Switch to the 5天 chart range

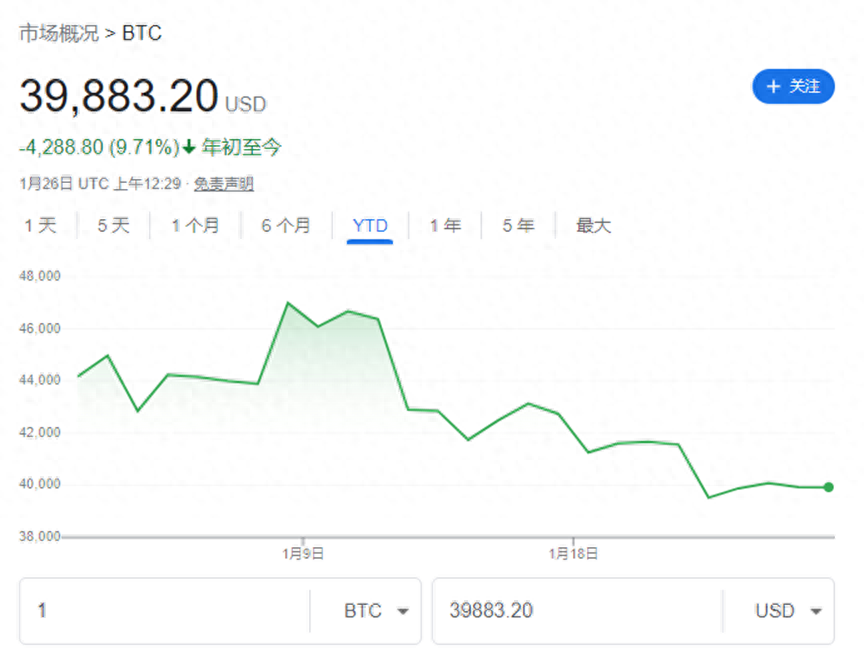tap(113, 225)
